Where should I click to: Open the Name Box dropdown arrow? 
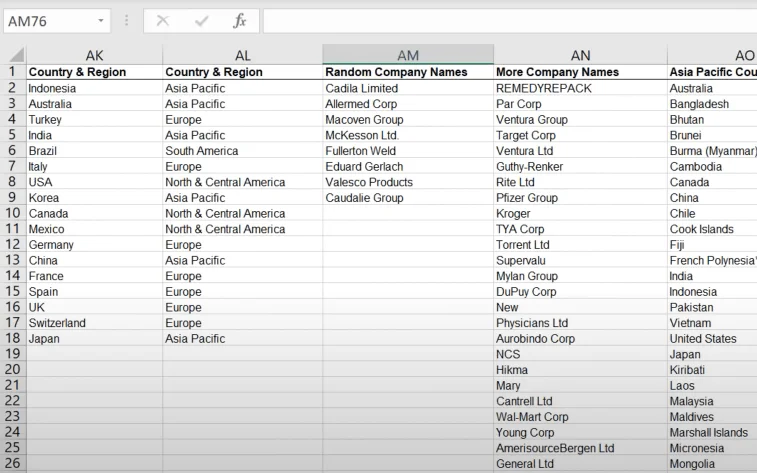click(x=100, y=21)
